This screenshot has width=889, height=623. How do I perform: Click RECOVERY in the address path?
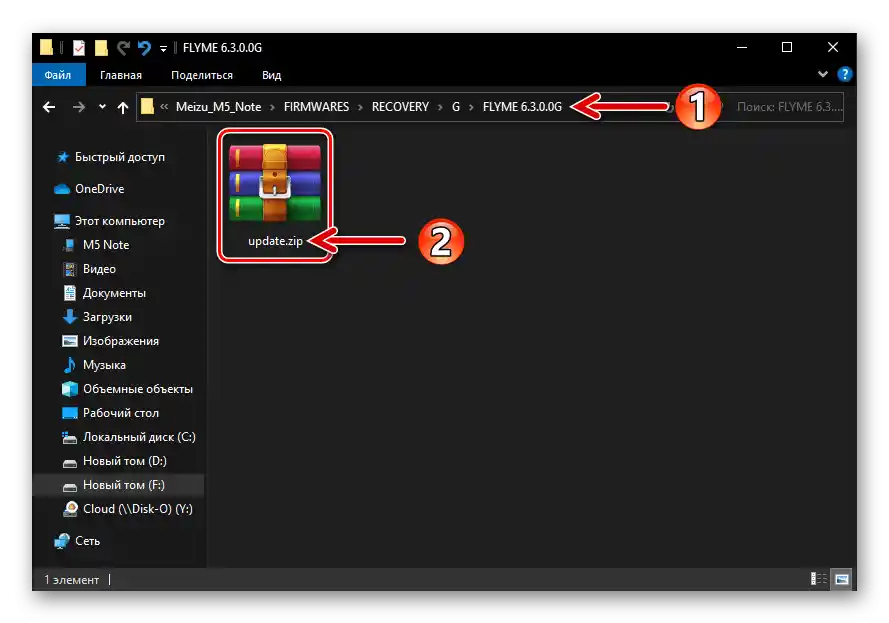[x=400, y=107]
